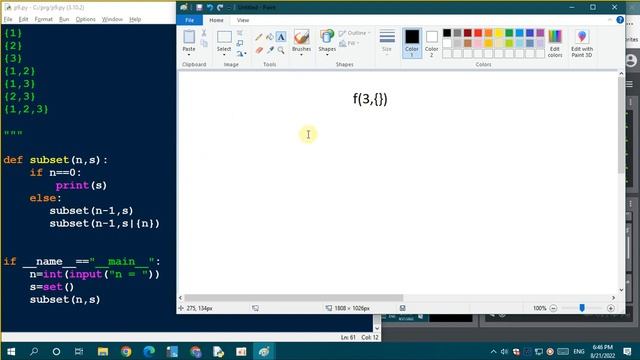Pick the purple color swatch

pos(540,33)
